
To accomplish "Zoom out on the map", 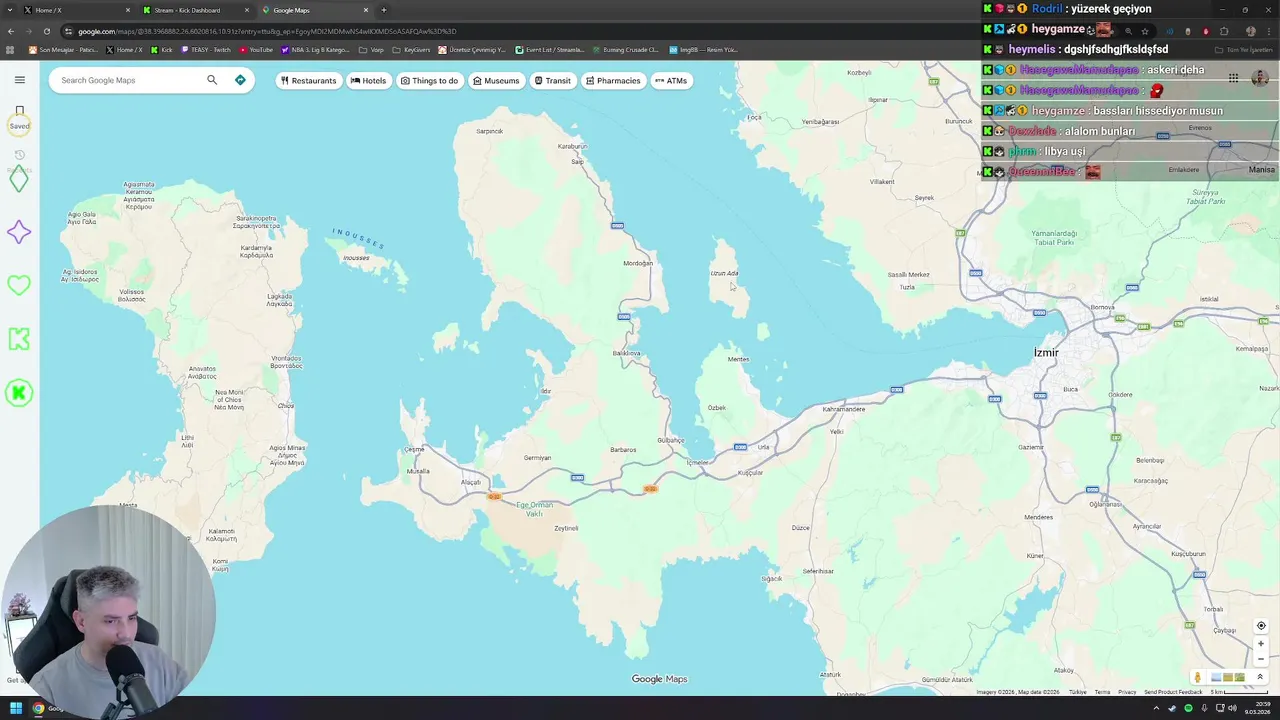I will [x=1261, y=659].
